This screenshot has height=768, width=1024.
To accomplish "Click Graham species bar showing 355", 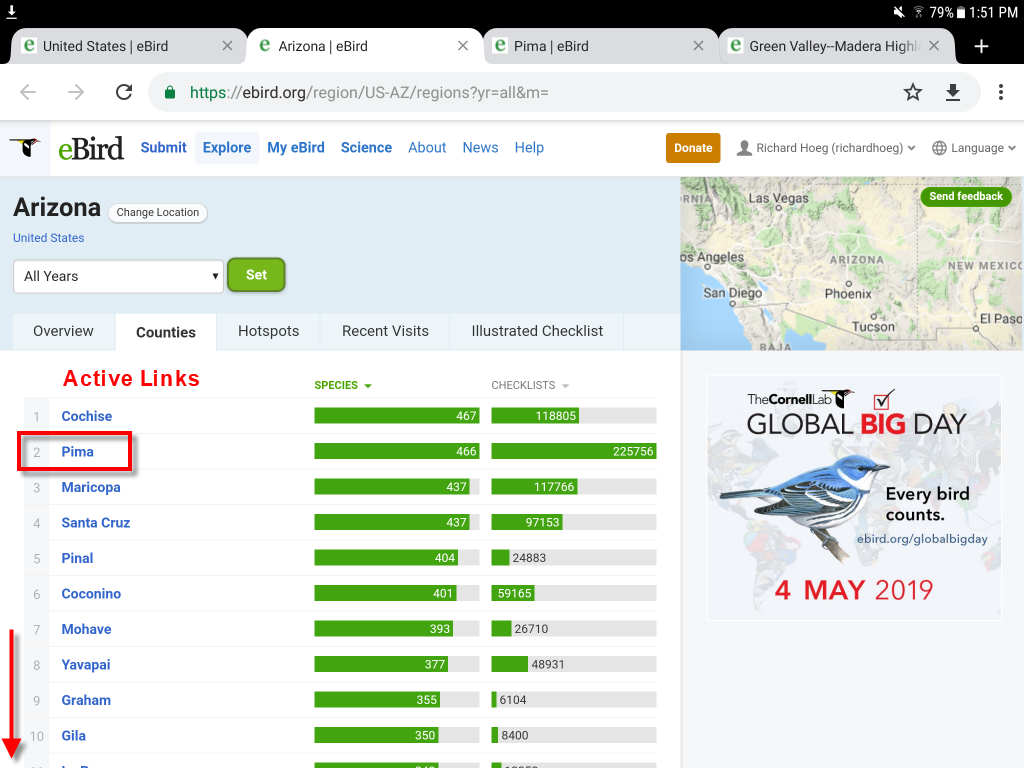I will (x=377, y=700).
